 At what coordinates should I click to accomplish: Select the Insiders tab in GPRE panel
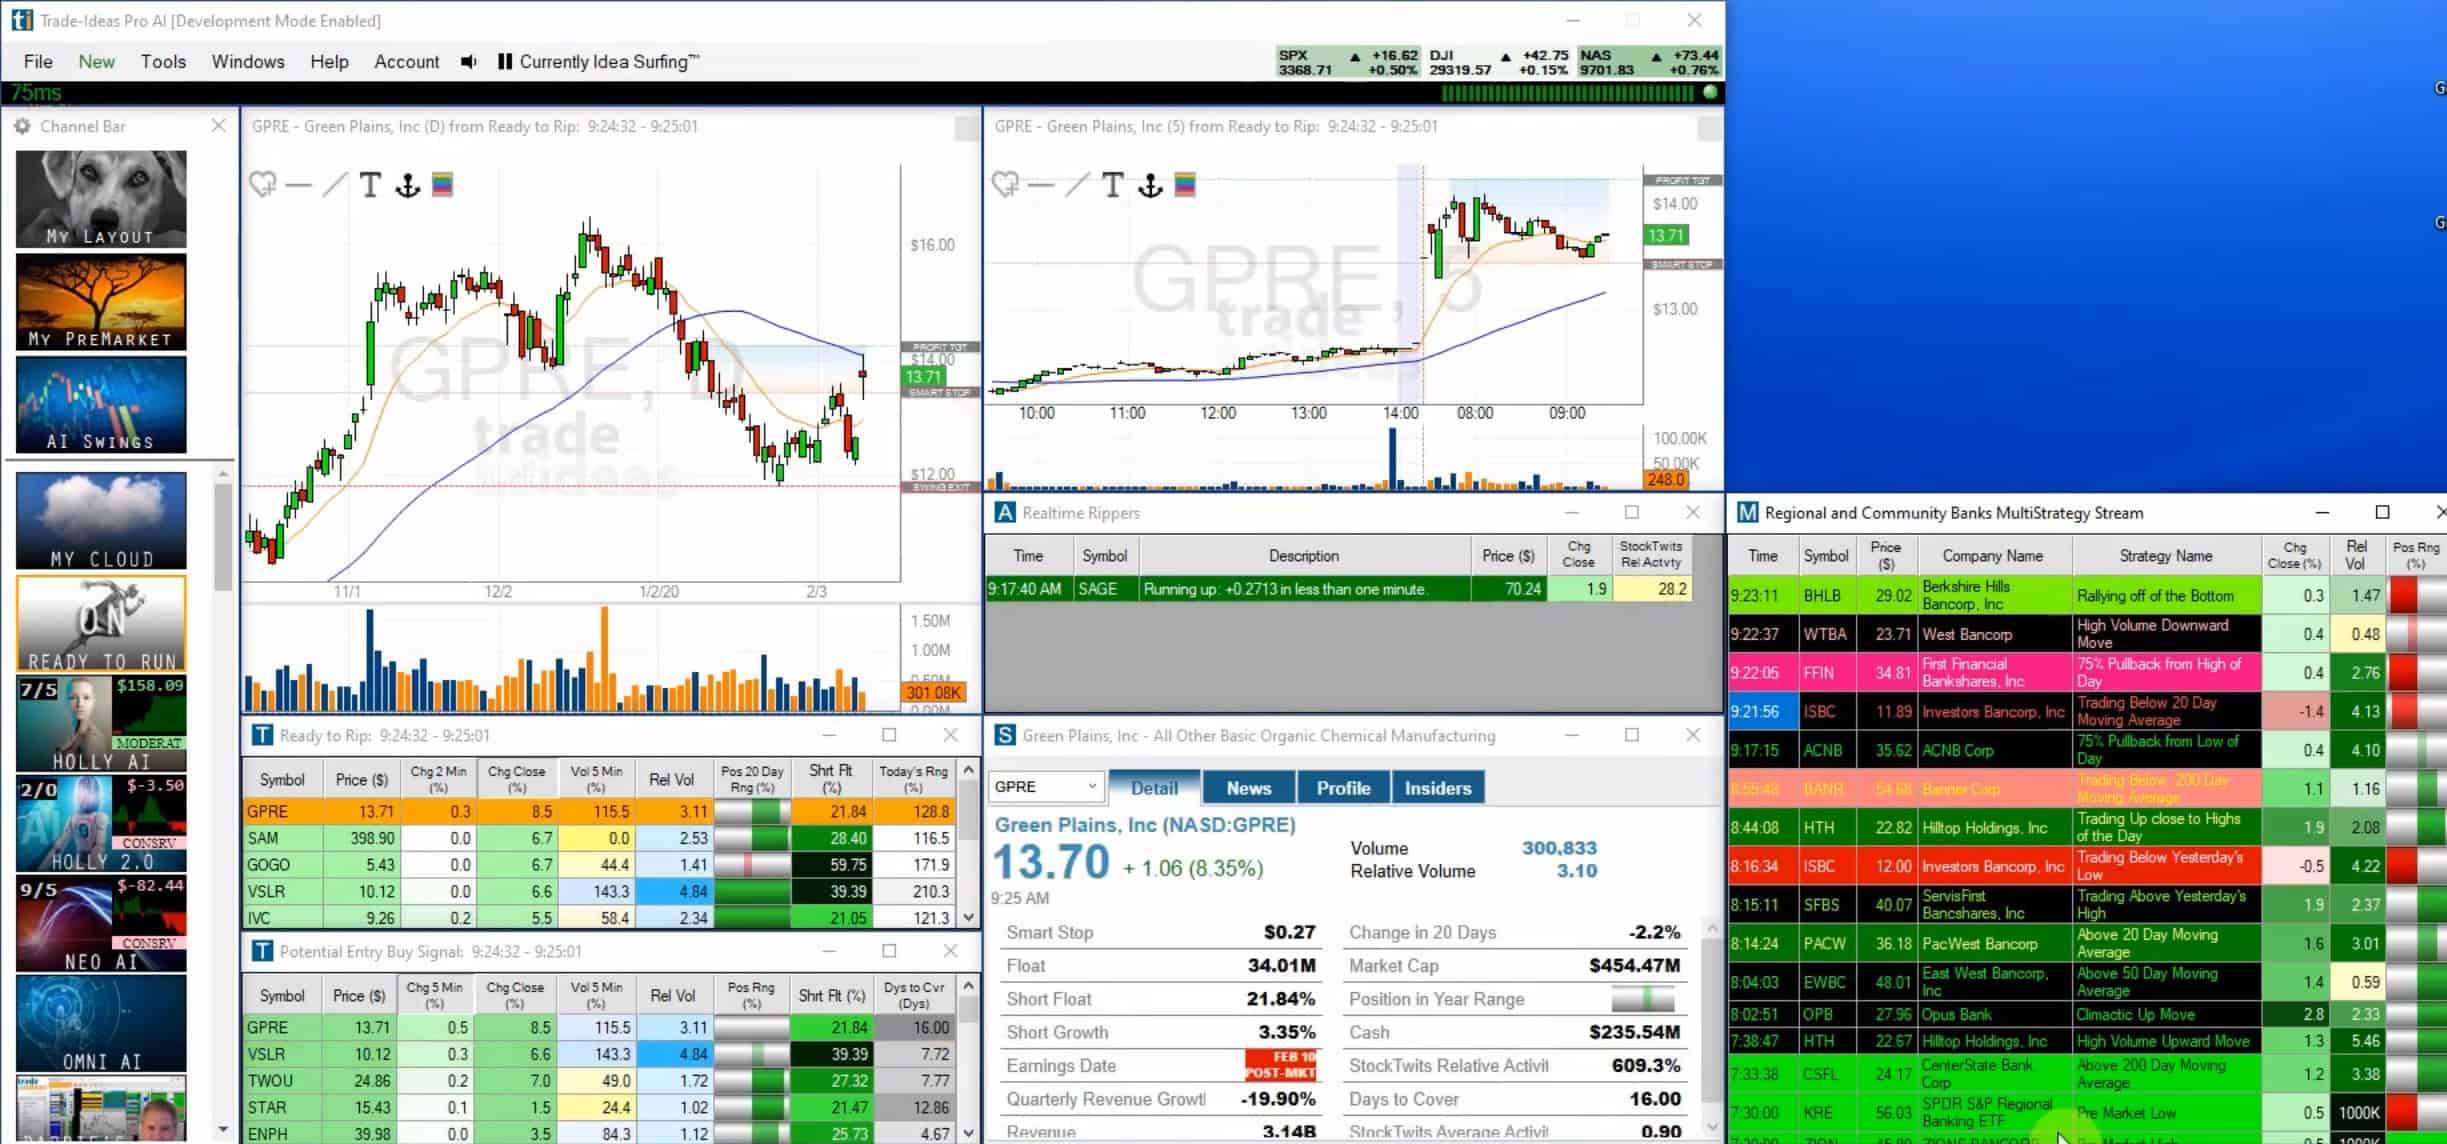tap(1439, 788)
